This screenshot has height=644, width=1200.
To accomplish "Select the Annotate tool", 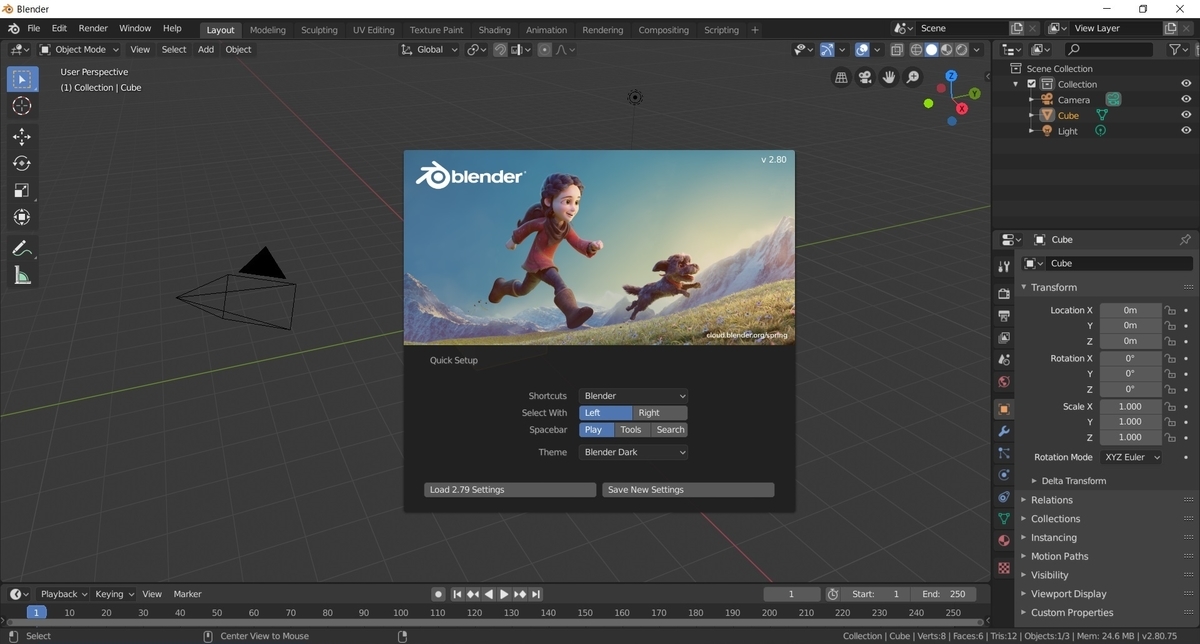I will [x=22, y=248].
